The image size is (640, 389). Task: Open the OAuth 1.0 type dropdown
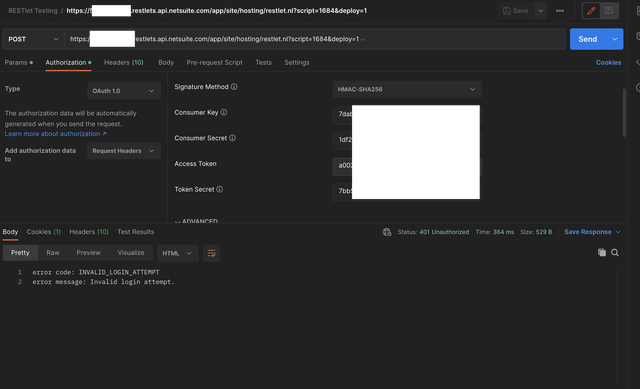tap(124, 91)
